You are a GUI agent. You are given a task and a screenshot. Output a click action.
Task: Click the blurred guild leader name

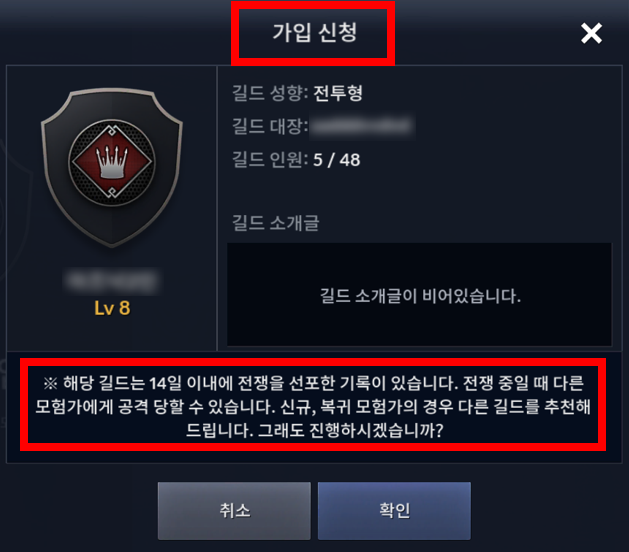(362, 126)
